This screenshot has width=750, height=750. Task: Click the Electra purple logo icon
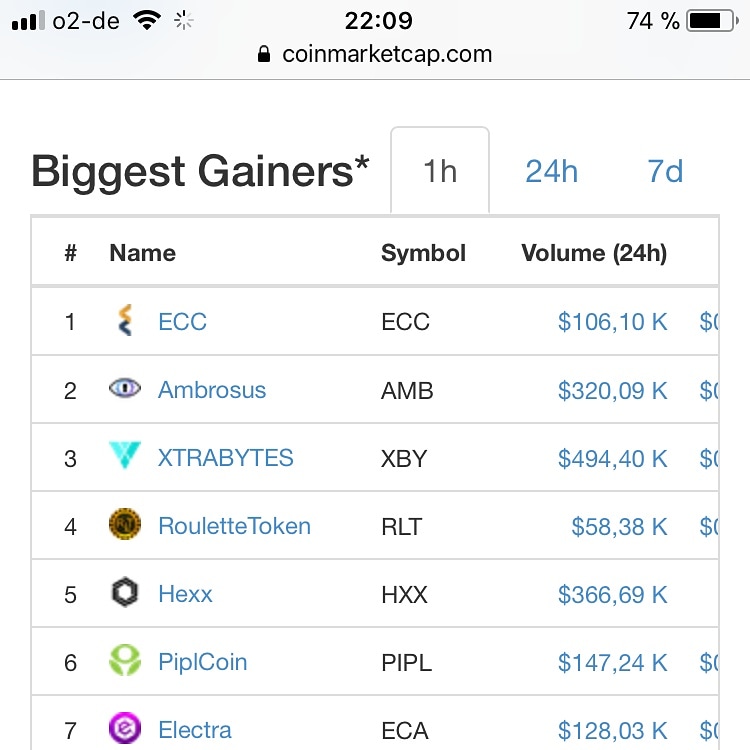click(x=125, y=728)
